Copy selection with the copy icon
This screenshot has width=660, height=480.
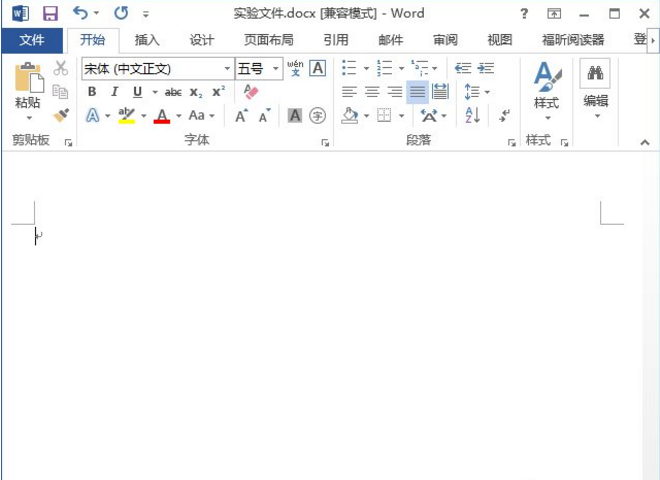click(60, 91)
